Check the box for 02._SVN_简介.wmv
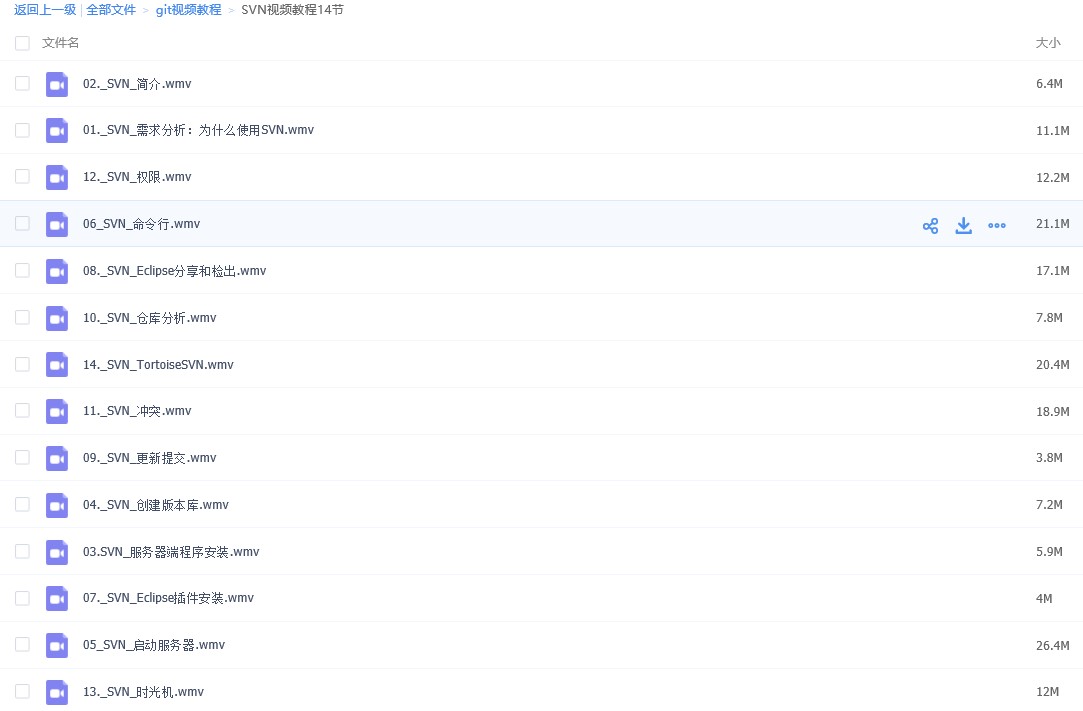The height and width of the screenshot is (711, 1083). point(22,83)
